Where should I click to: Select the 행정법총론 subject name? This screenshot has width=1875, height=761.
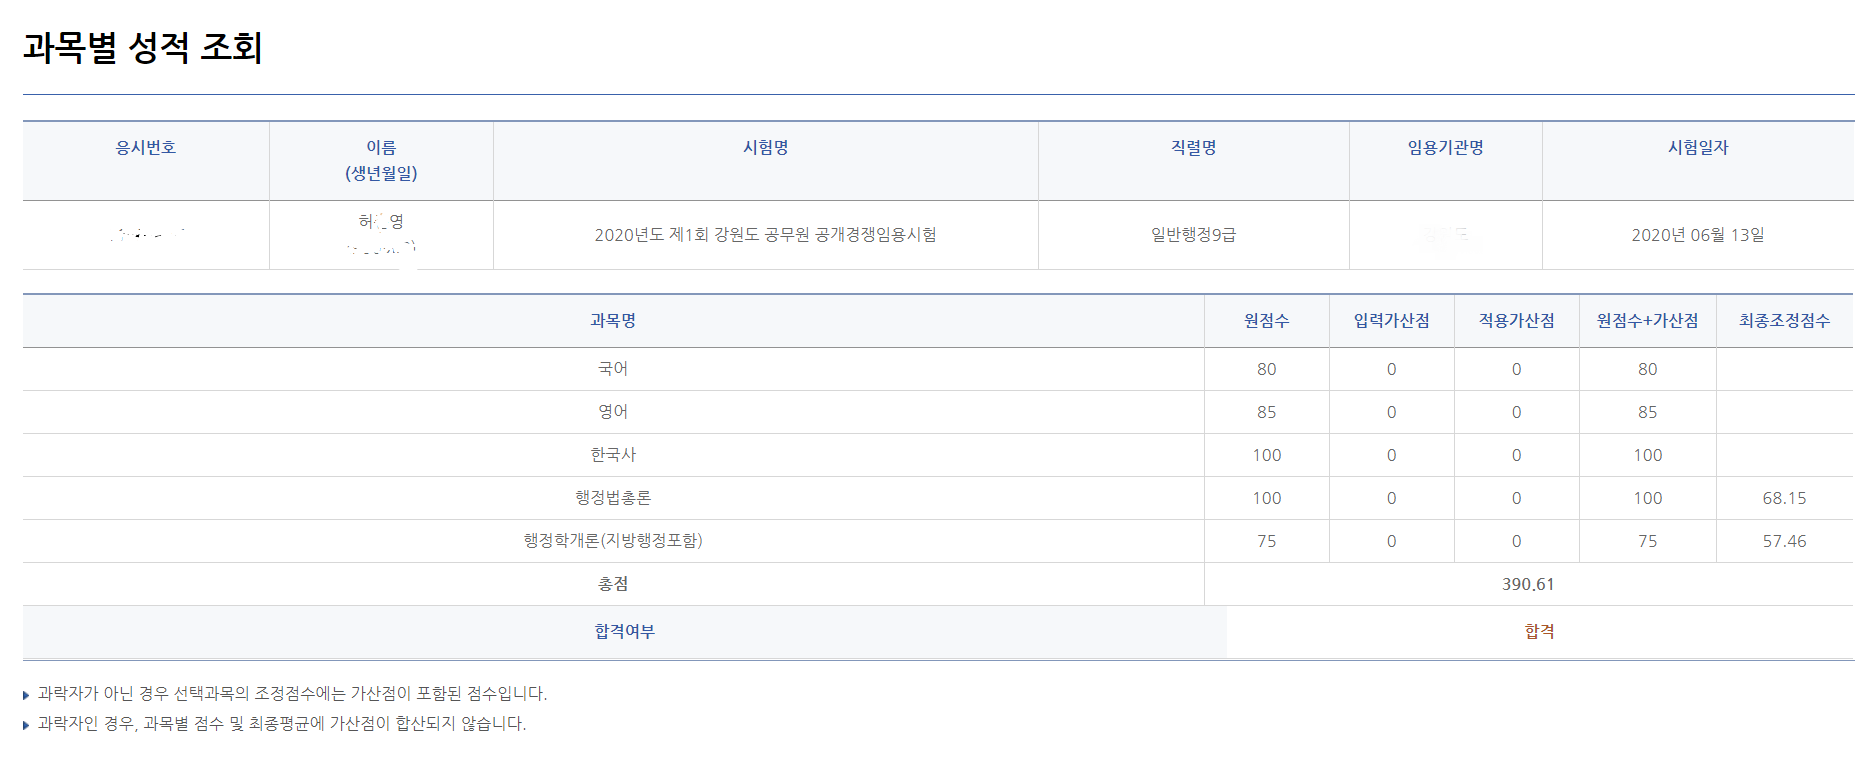(x=613, y=498)
